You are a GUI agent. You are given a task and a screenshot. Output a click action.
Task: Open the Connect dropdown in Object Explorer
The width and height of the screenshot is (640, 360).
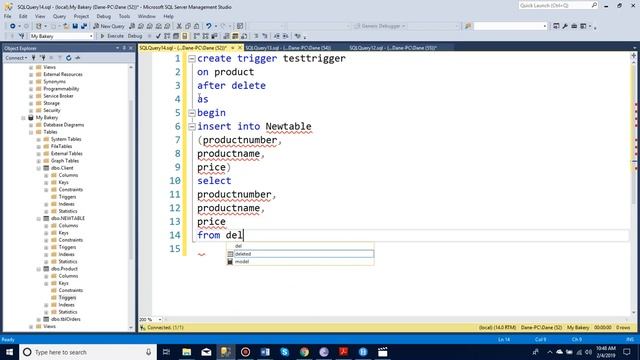click(x=16, y=58)
